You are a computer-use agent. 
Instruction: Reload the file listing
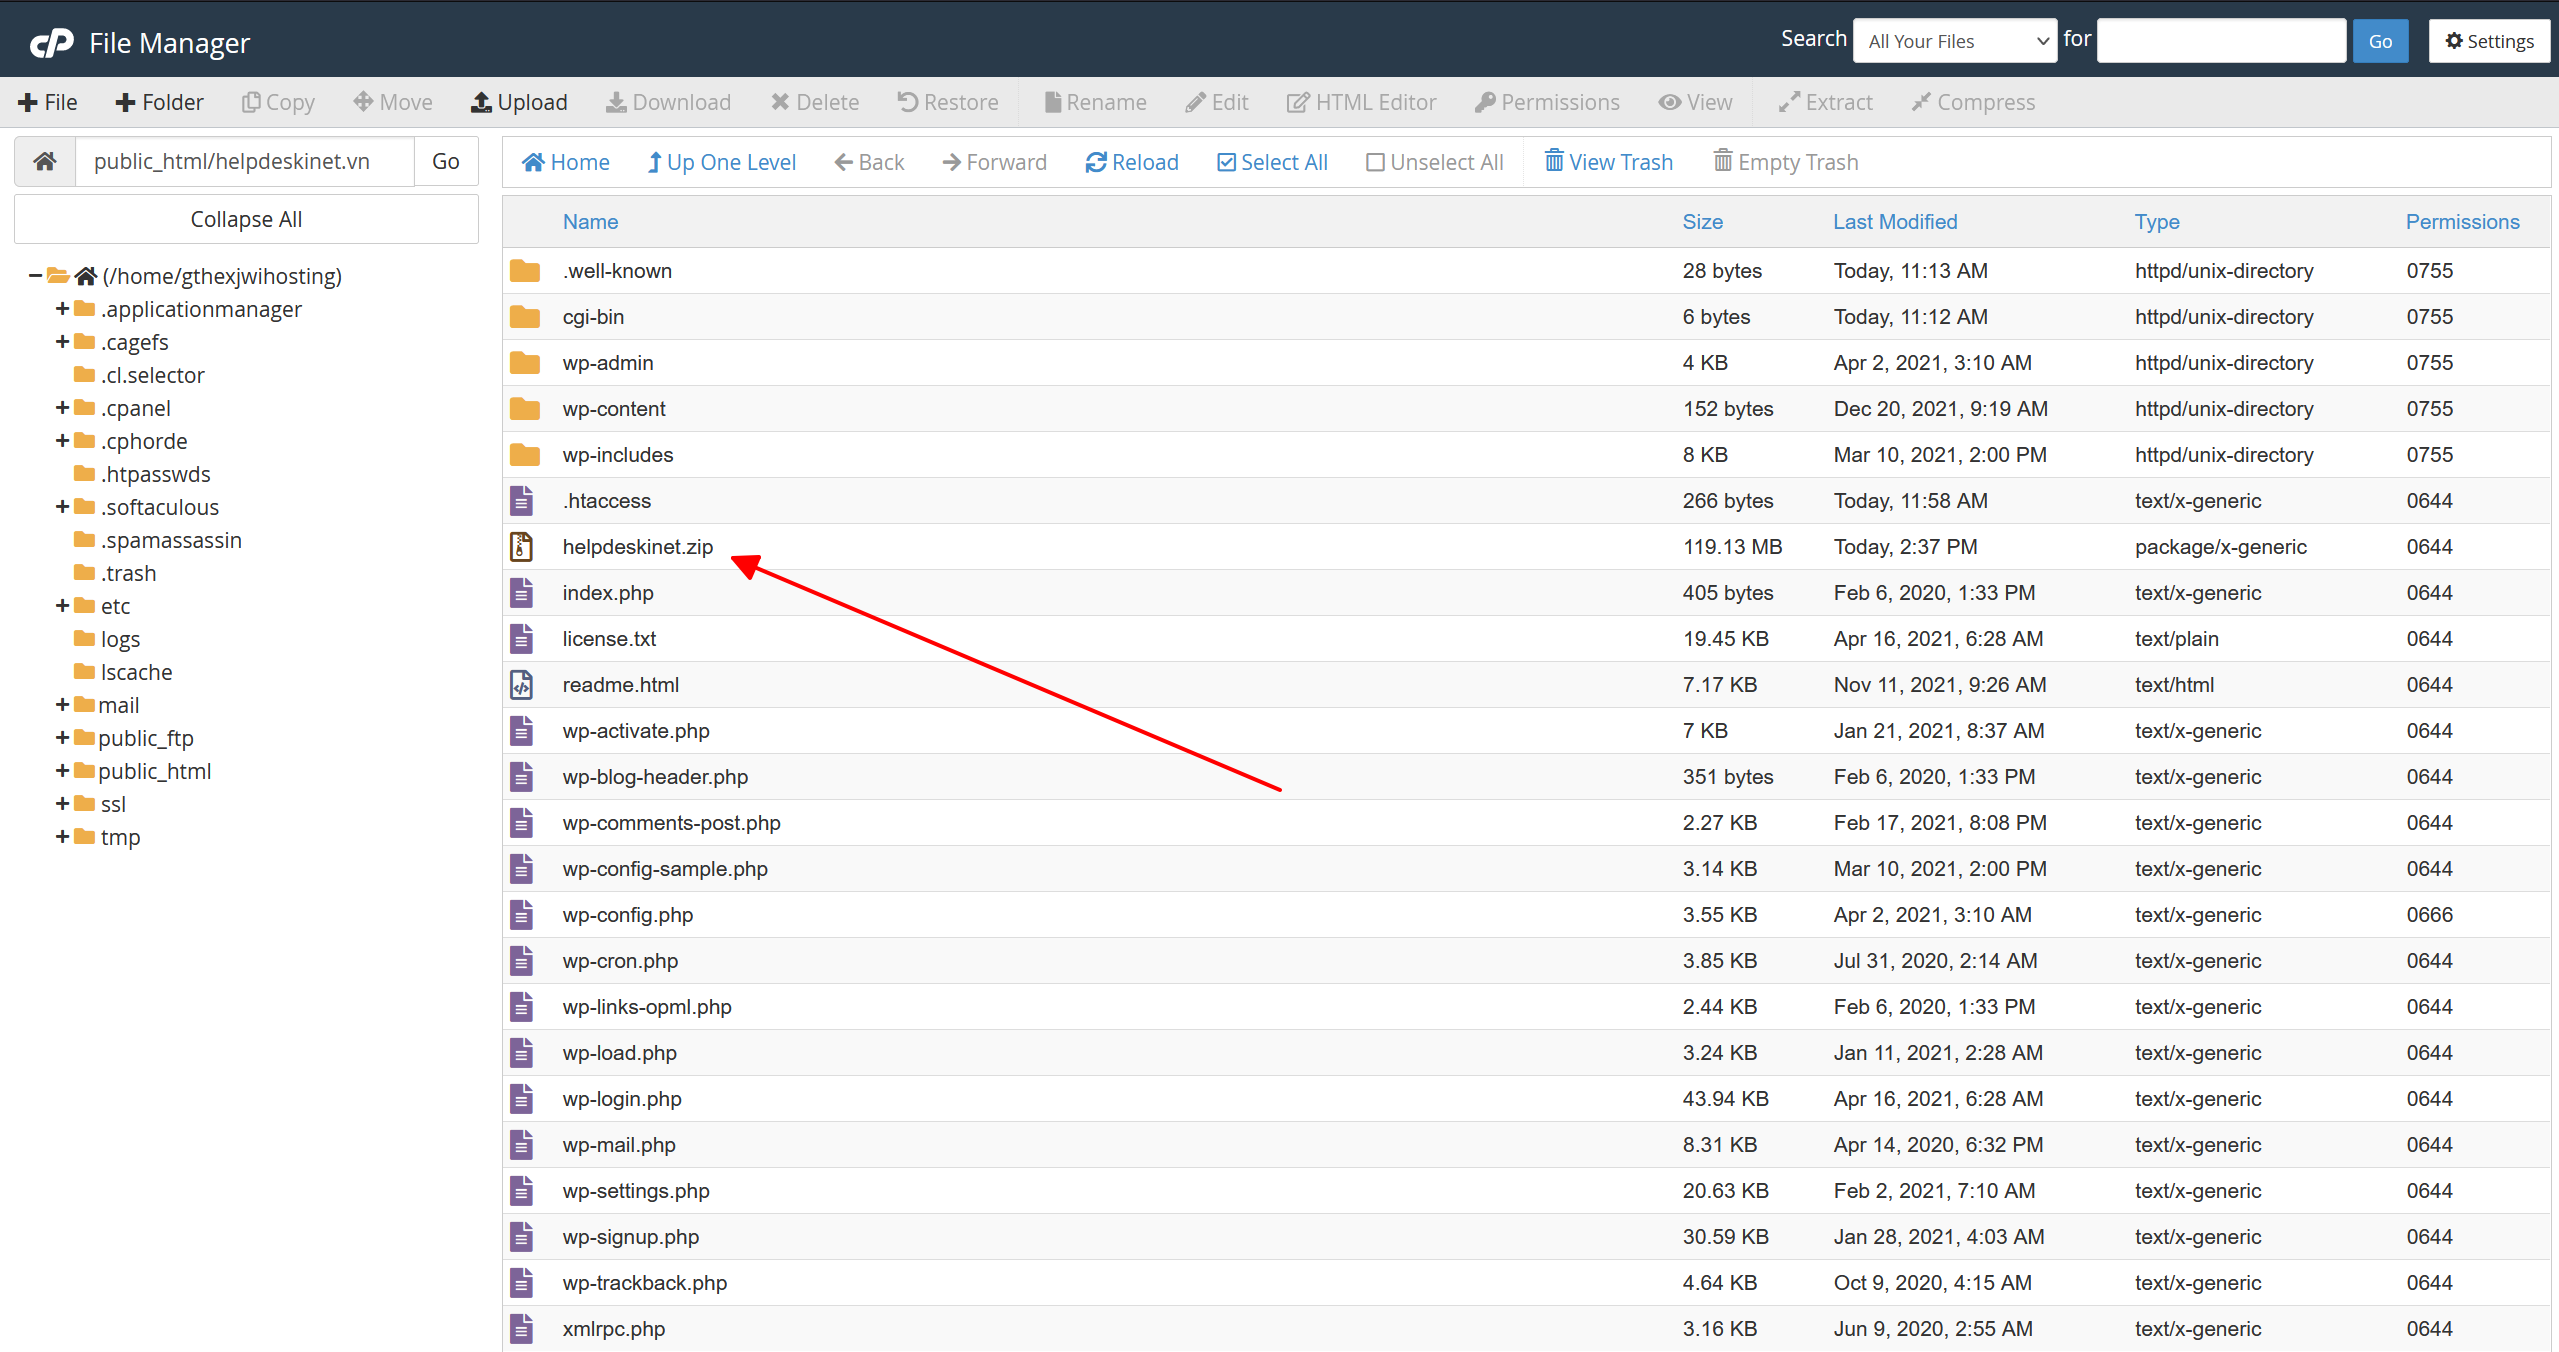pos(1132,162)
